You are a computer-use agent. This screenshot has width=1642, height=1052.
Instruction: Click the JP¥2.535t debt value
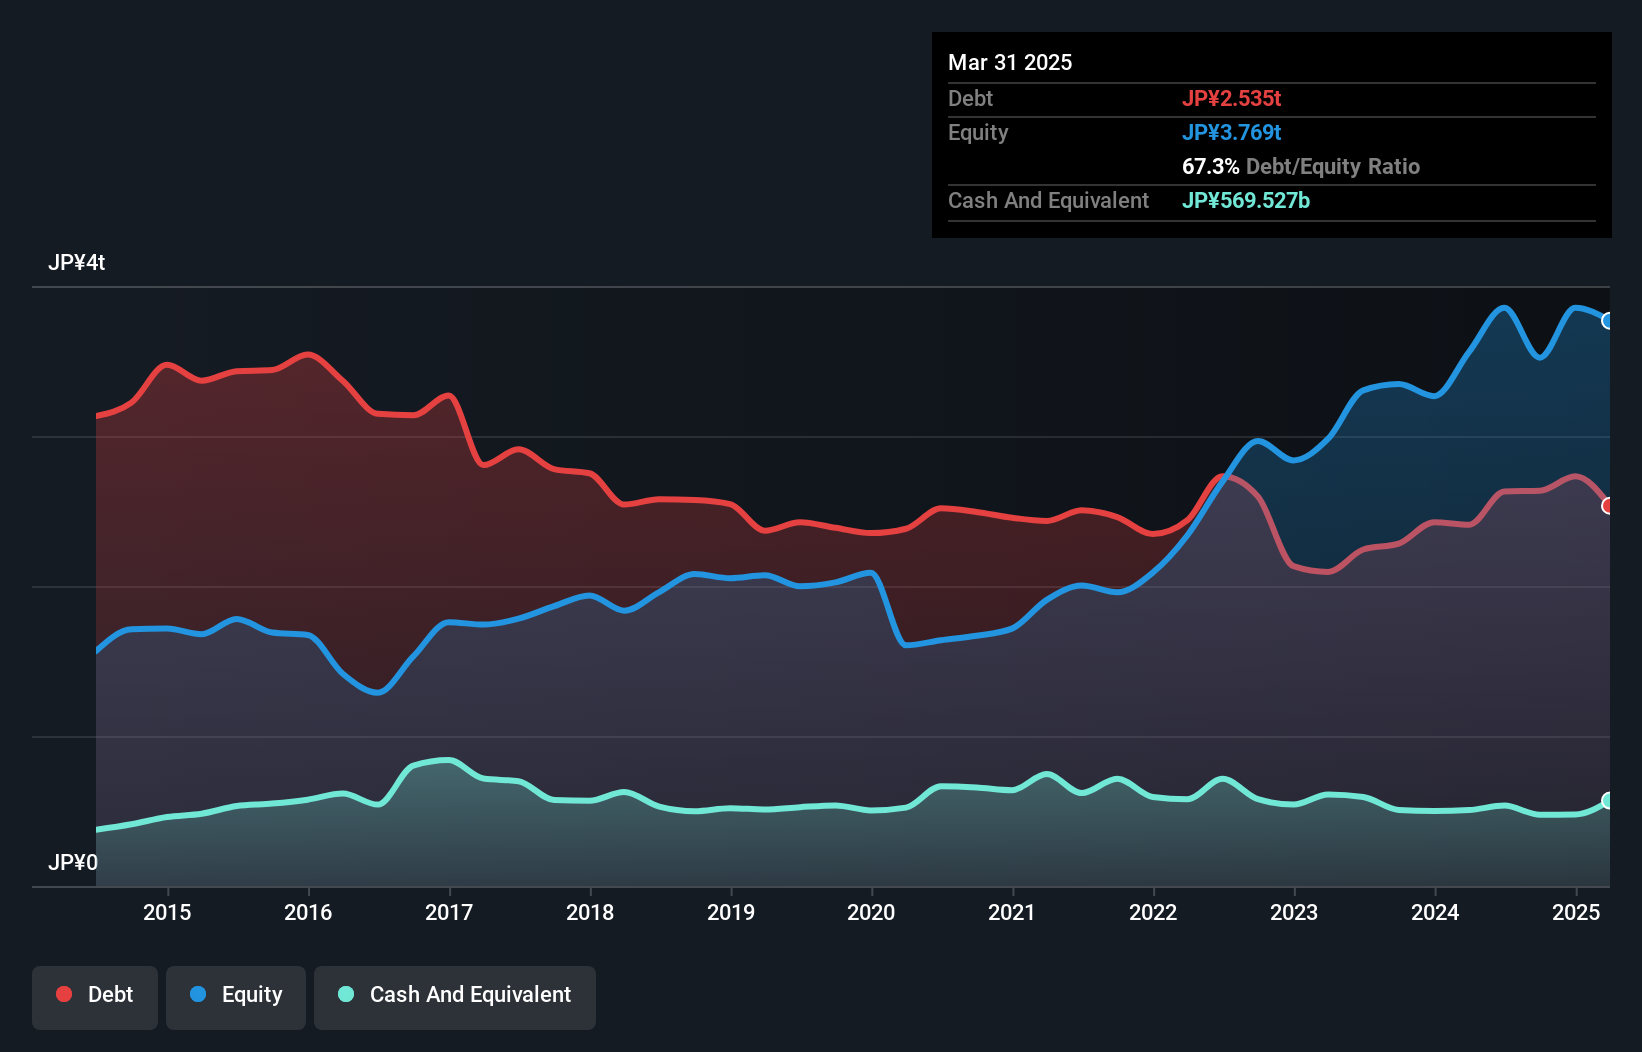[x=1232, y=98]
